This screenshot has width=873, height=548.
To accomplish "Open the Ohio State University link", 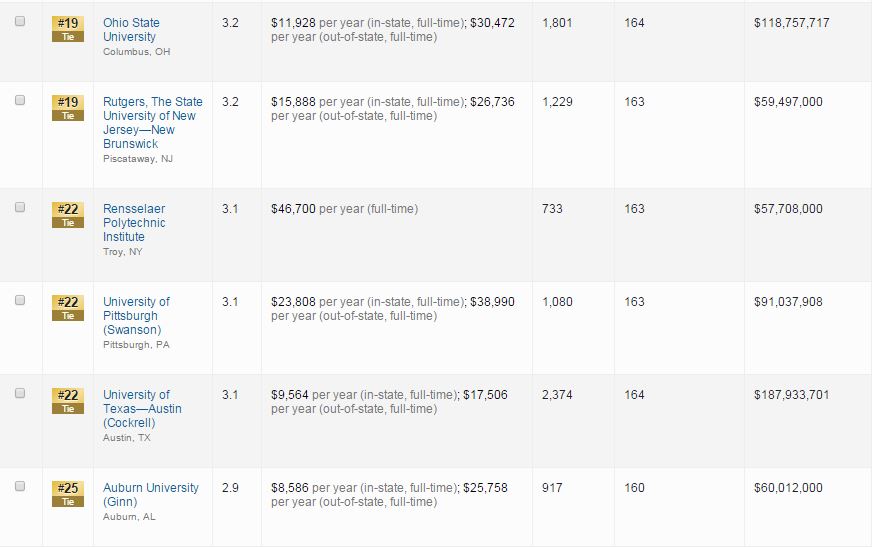I will 131,30.
